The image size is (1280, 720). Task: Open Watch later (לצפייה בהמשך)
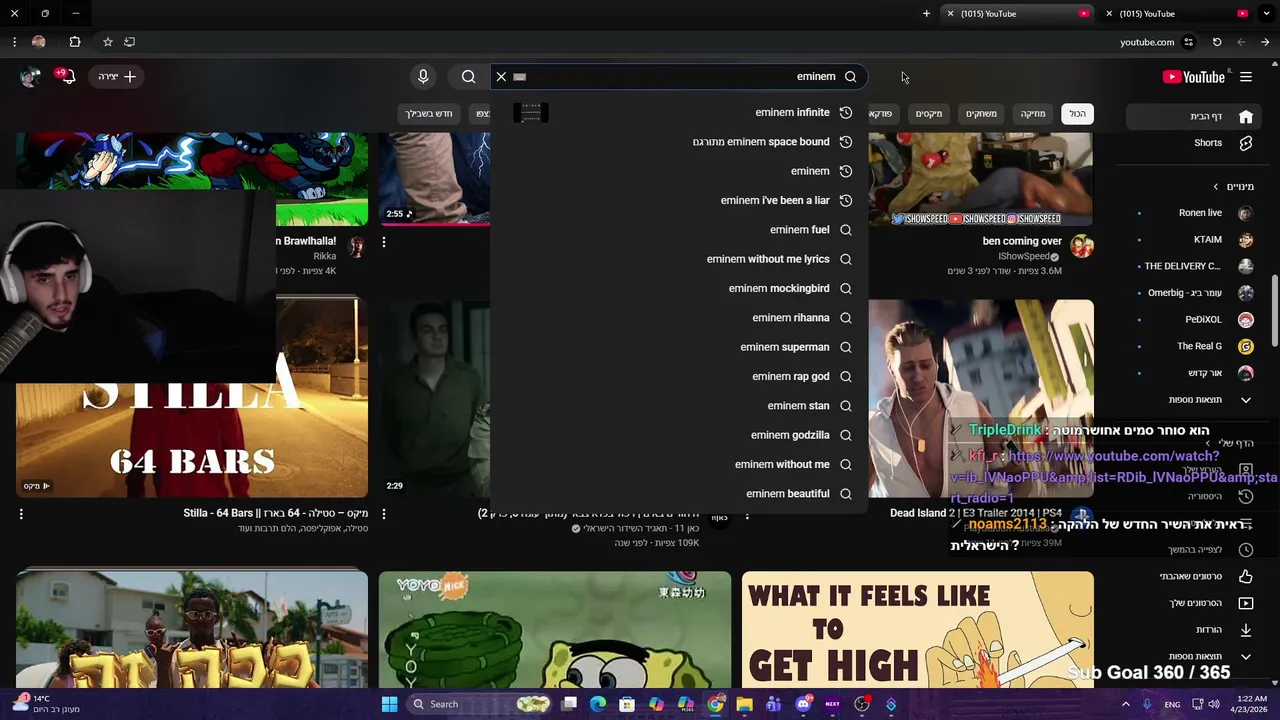(1196, 550)
